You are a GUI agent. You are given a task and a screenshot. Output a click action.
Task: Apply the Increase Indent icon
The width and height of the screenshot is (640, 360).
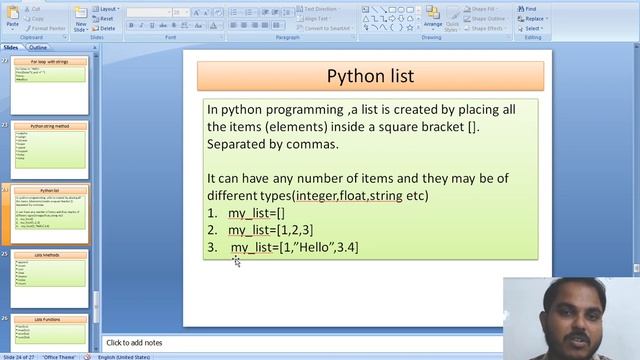[276, 13]
